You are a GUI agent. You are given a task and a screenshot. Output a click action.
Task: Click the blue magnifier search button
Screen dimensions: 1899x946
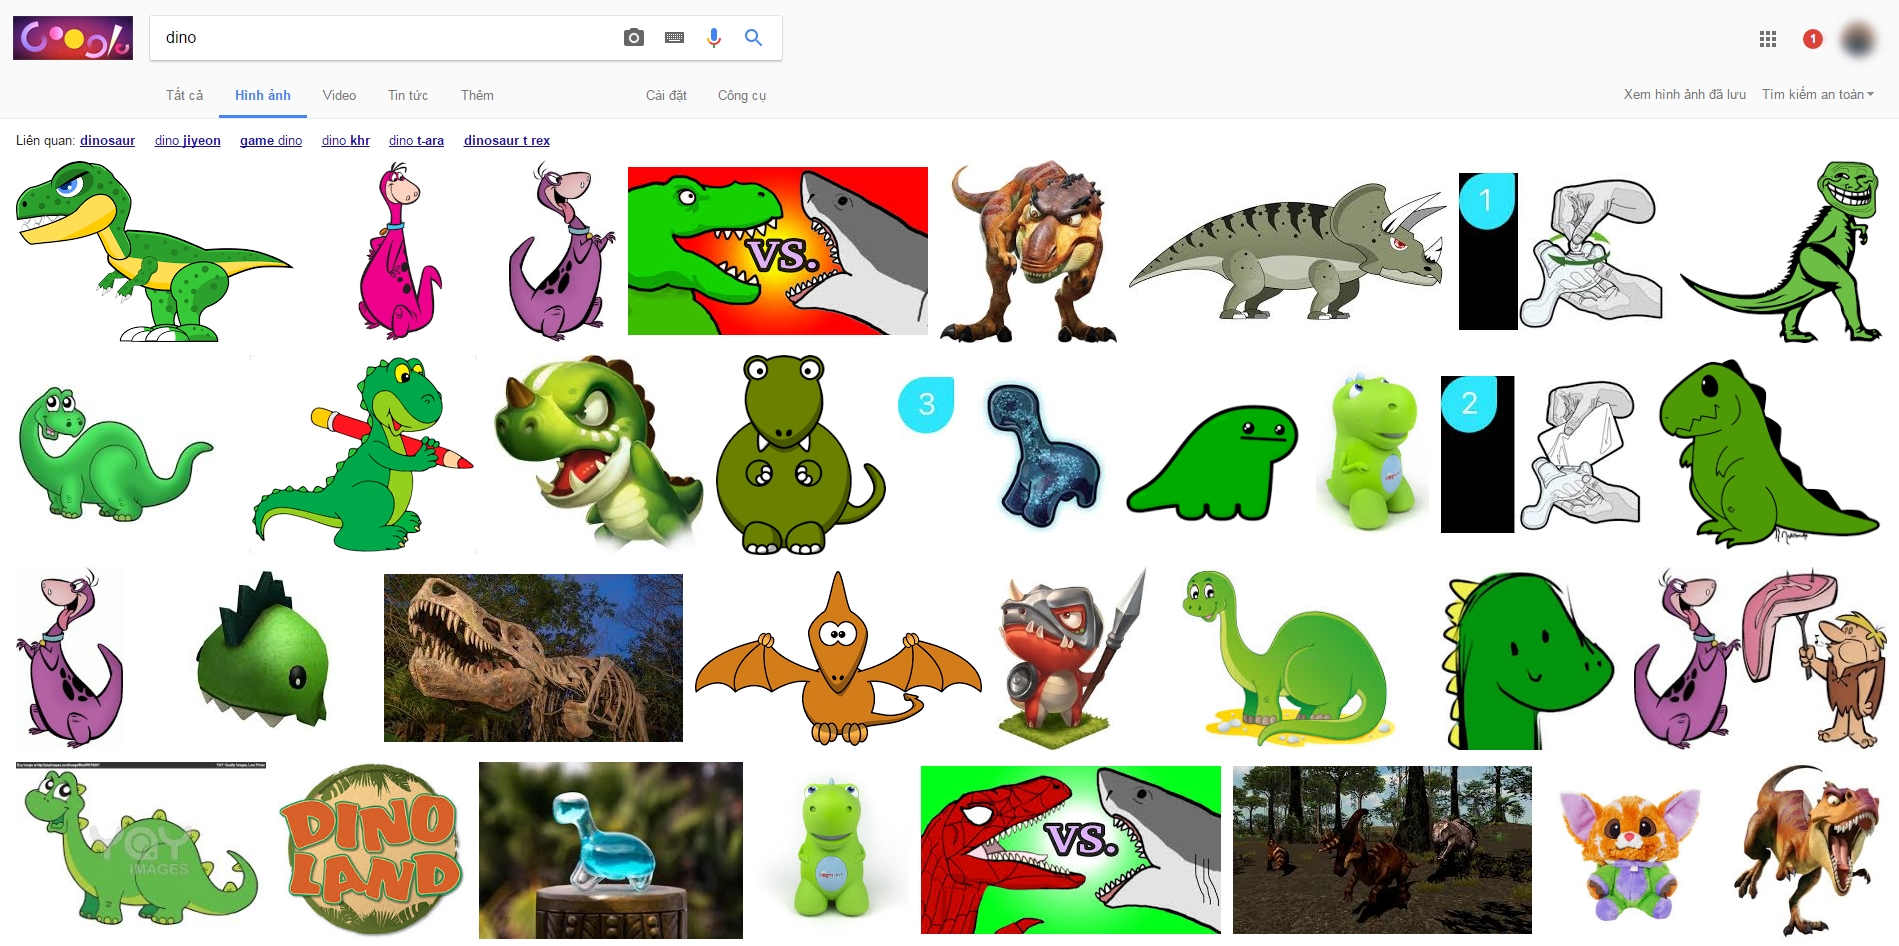pyautogui.click(x=753, y=38)
